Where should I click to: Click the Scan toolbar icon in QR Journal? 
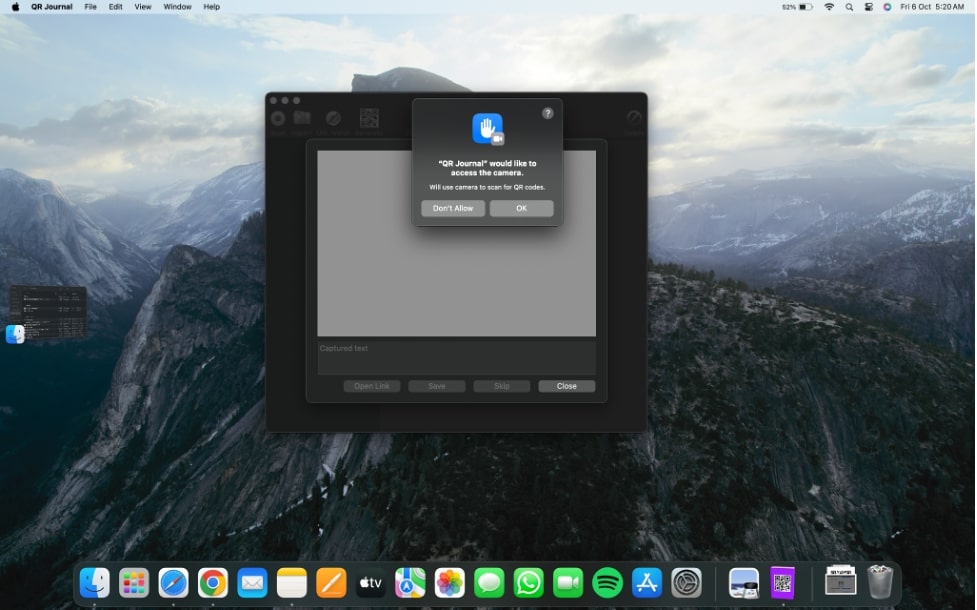278,119
